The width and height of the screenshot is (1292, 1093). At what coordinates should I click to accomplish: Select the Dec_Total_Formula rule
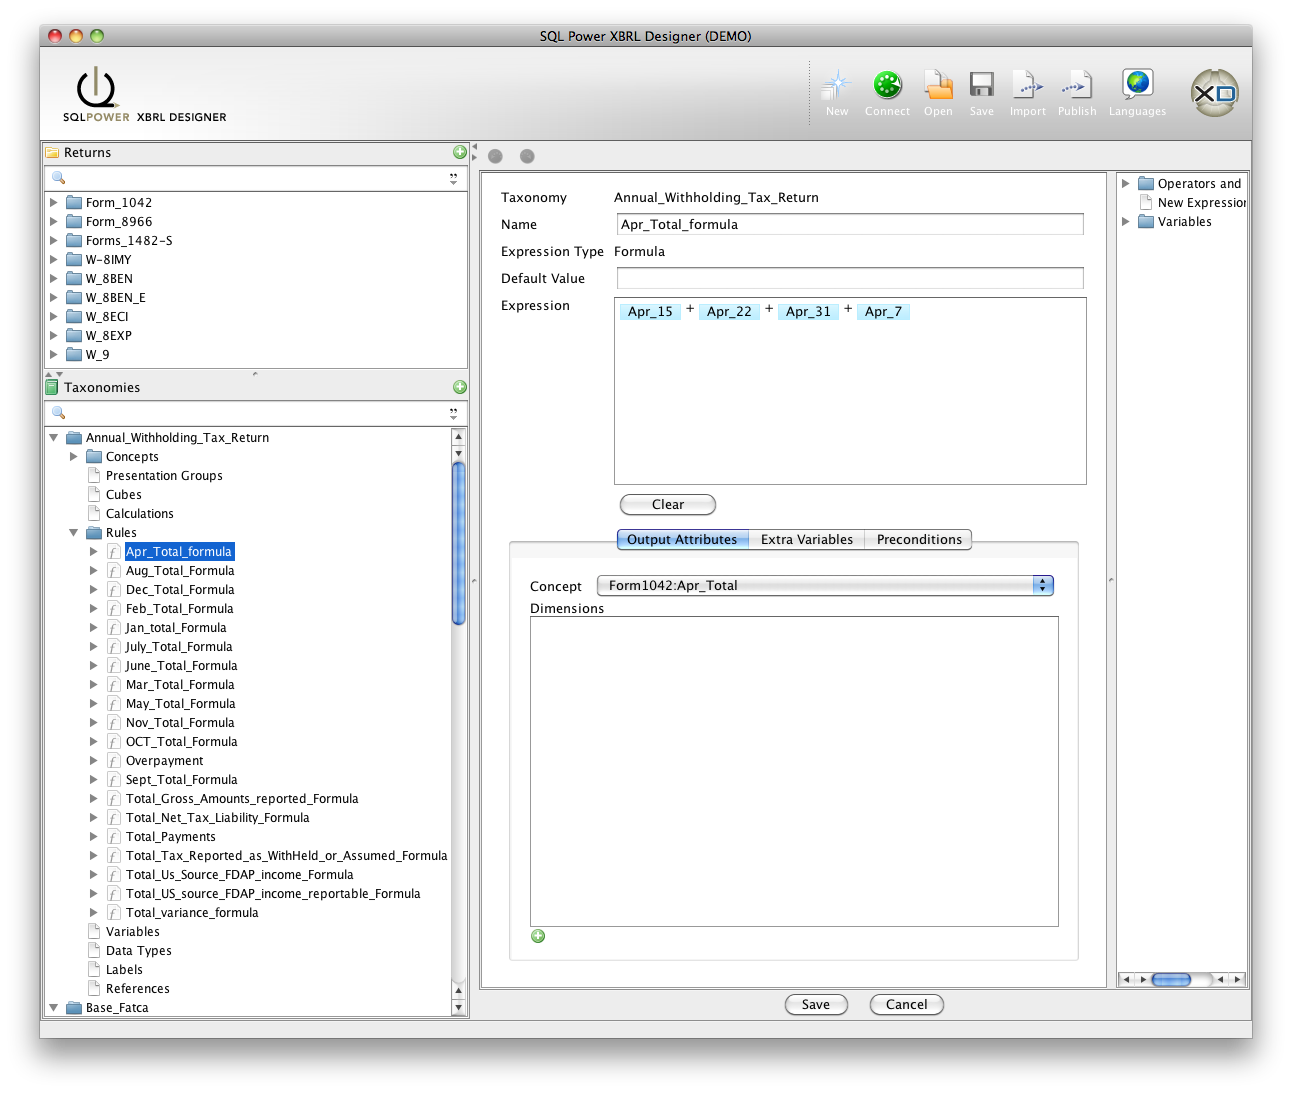(180, 589)
